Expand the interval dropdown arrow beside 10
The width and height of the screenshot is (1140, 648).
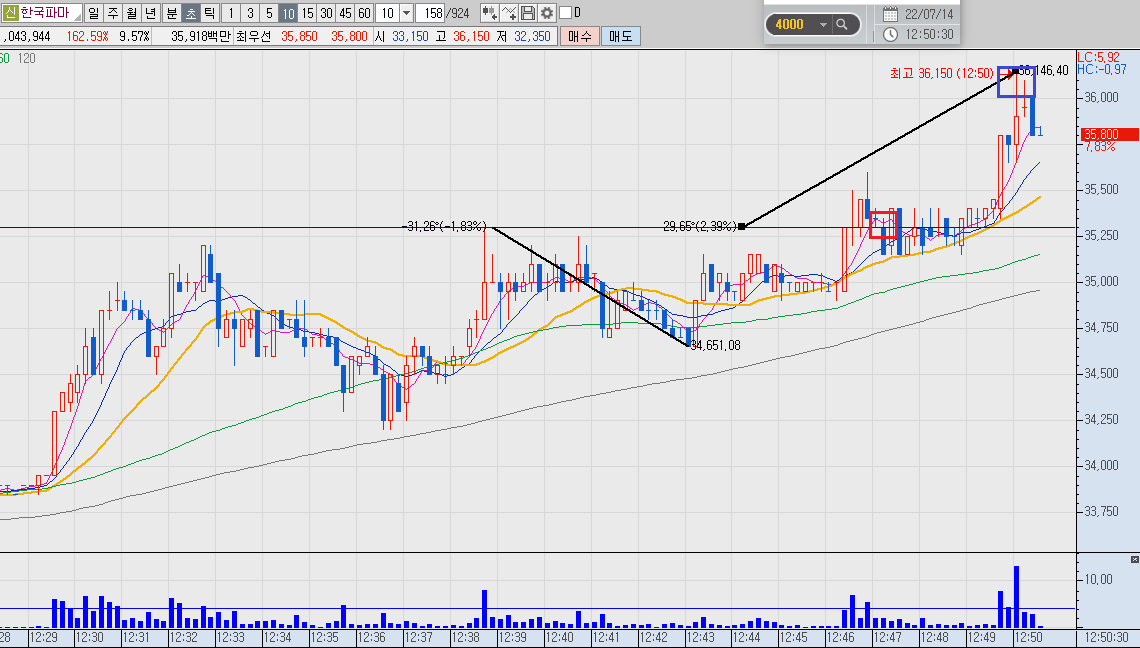point(406,13)
